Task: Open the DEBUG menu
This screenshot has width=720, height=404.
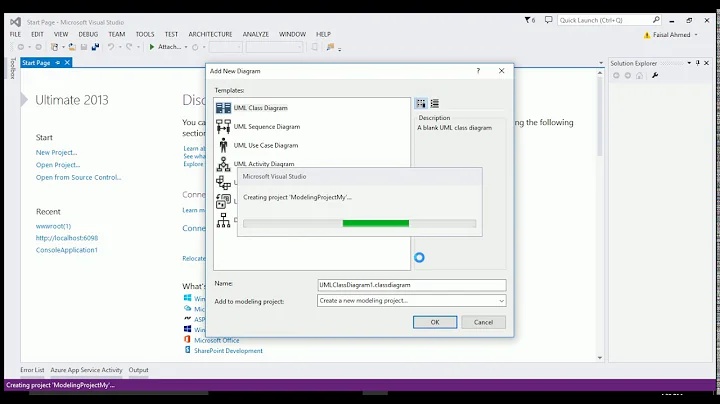Action: click(88, 34)
